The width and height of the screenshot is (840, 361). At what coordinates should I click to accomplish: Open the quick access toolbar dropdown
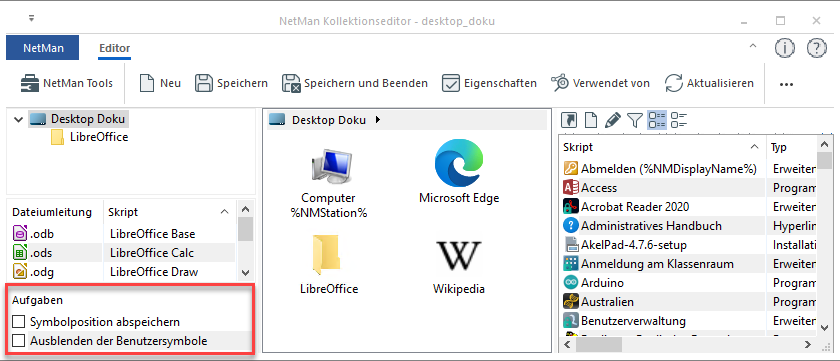pos(32,19)
